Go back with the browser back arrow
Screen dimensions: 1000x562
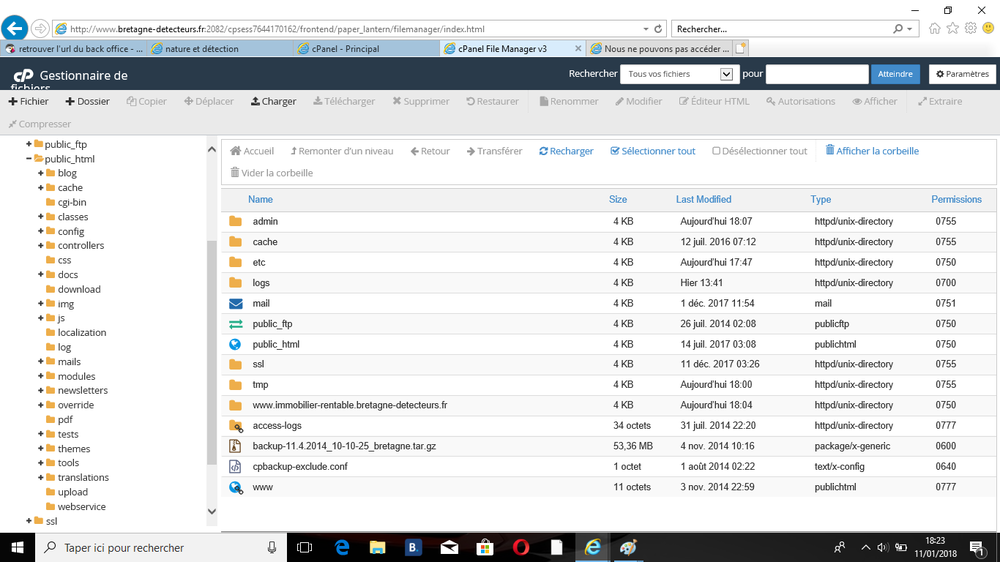point(14,29)
